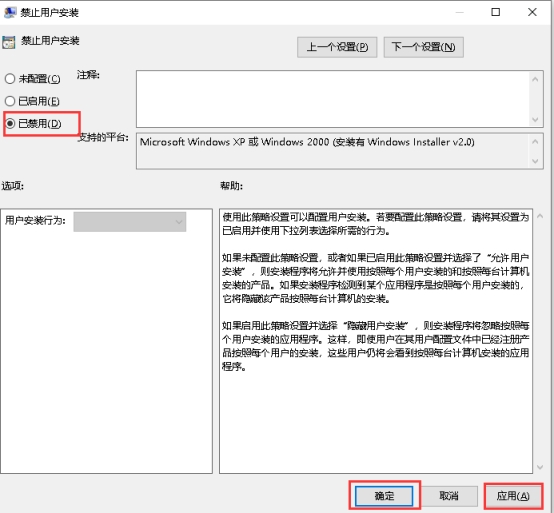Click the comment box scroll up arrow
Screen dimensions: 554x513
535,79
